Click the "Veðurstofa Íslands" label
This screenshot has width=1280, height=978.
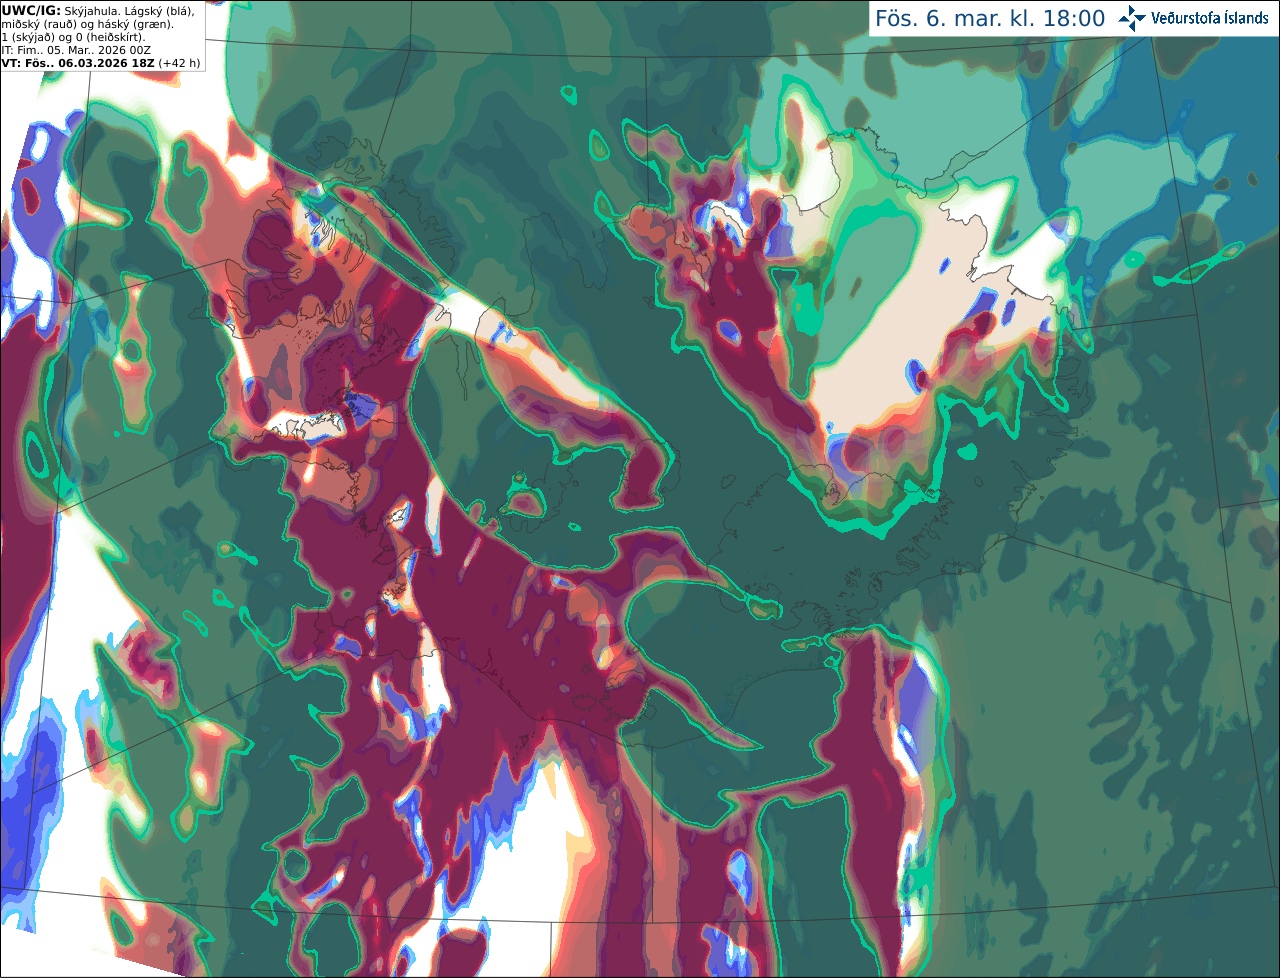1210,18
